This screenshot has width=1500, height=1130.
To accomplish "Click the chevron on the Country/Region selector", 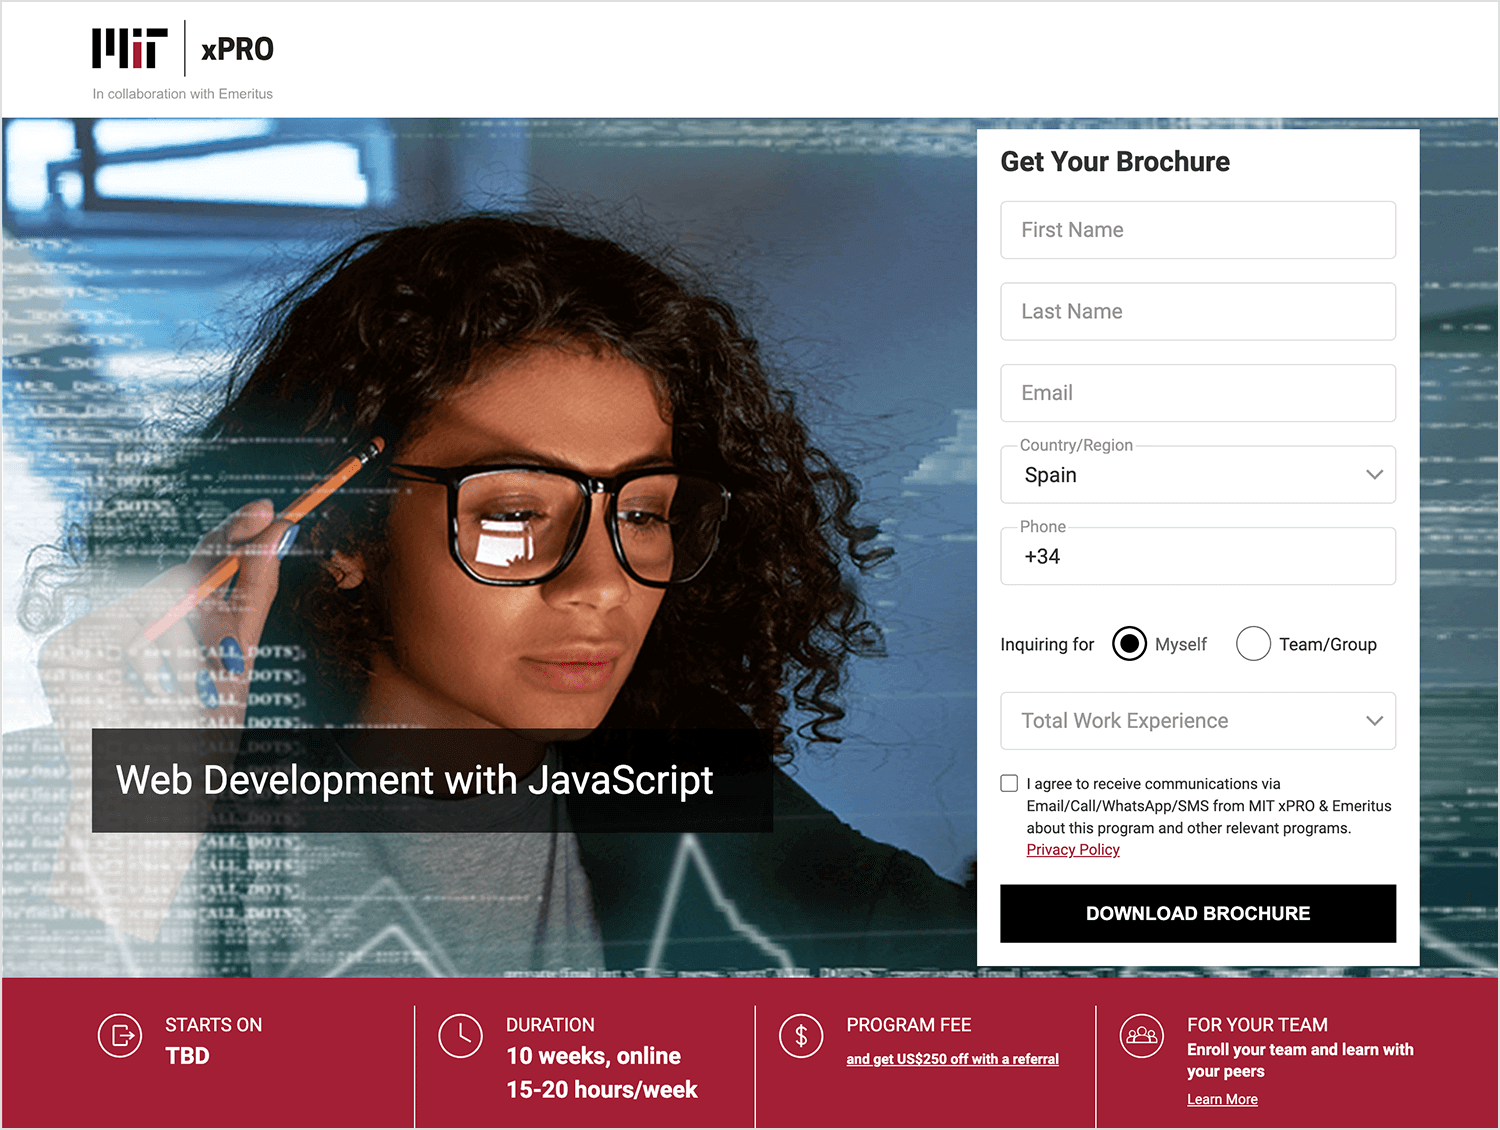I will click(x=1373, y=475).
